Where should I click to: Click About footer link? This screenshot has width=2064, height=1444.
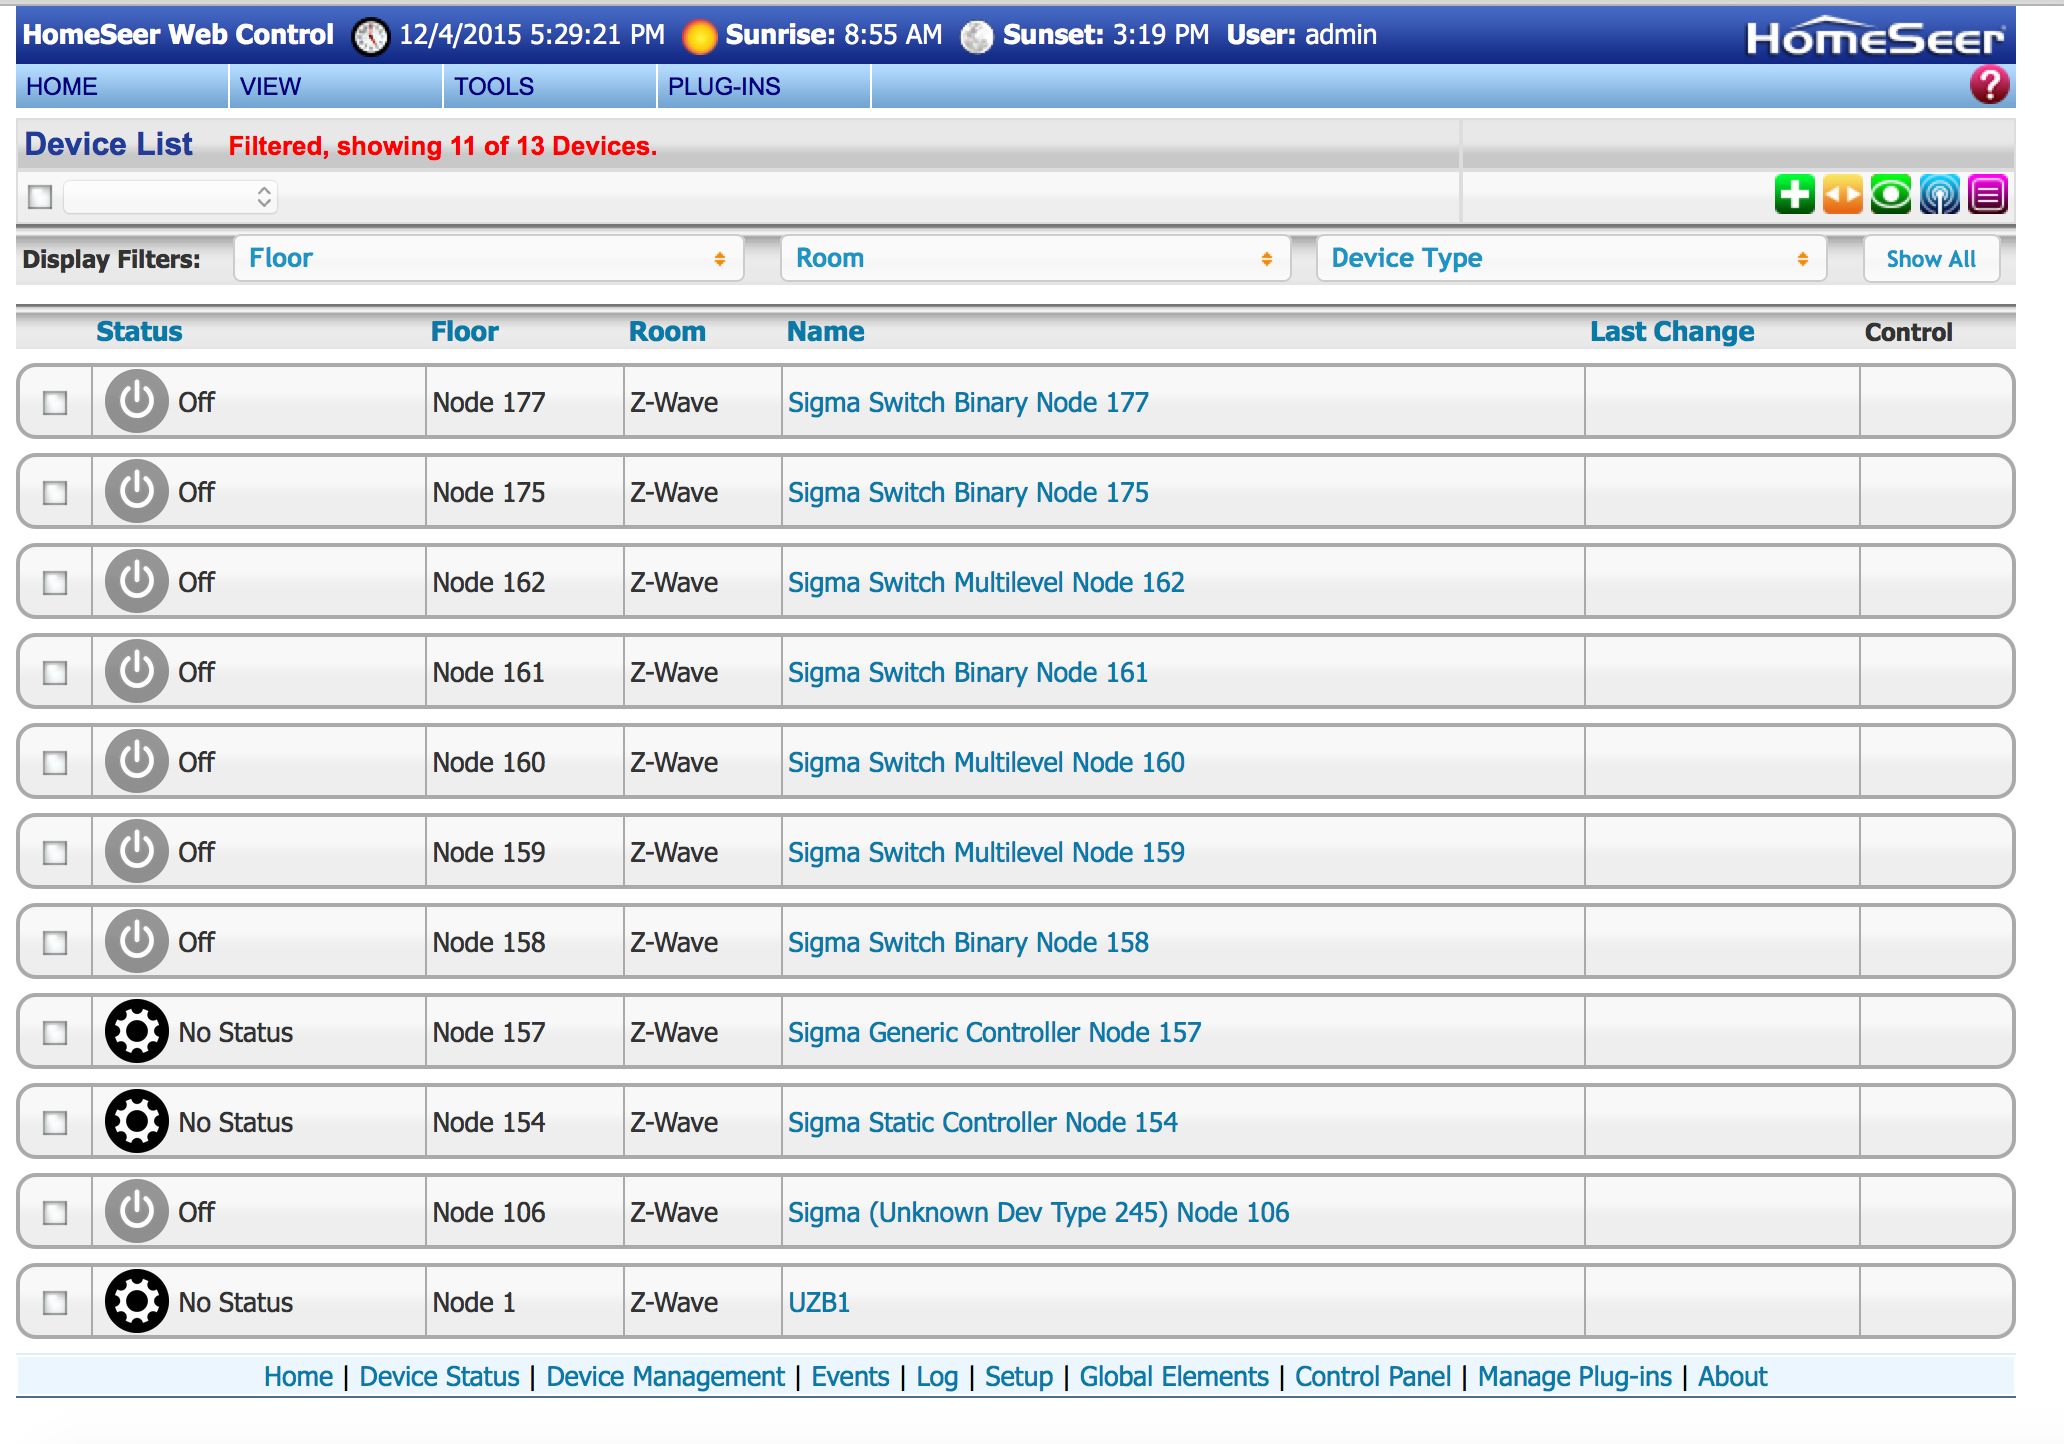[1733, 1376]
